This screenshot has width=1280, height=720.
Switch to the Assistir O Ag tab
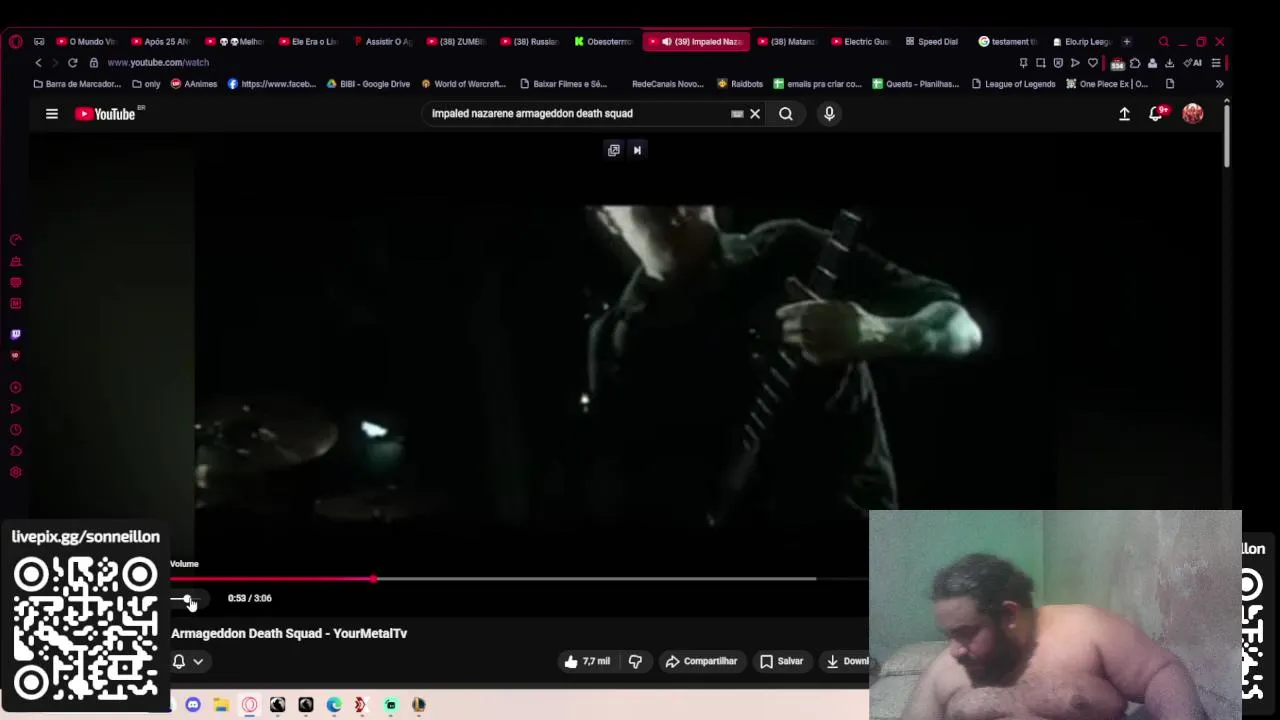[383, 41]
